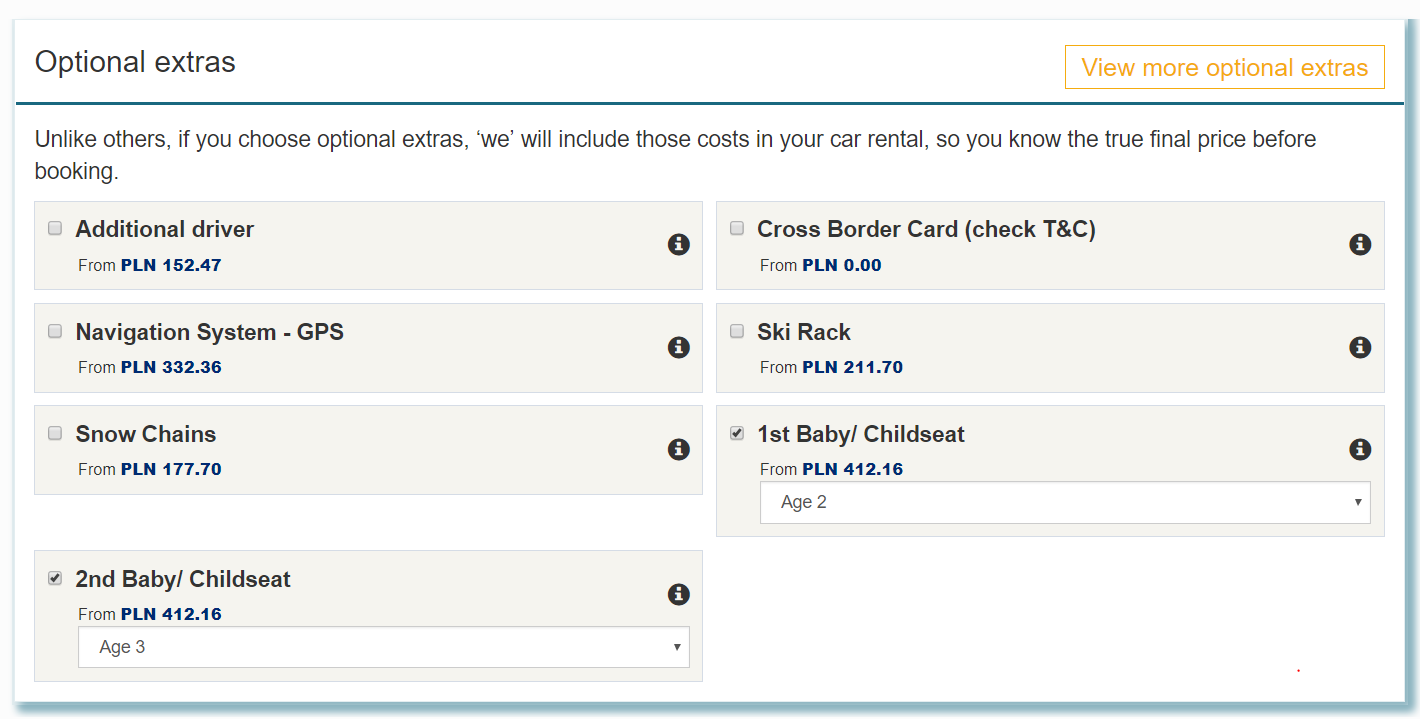This screenshot has width=1420, height=719.
Task: Open Snow Chains info icon
Action: pos(679,449)
